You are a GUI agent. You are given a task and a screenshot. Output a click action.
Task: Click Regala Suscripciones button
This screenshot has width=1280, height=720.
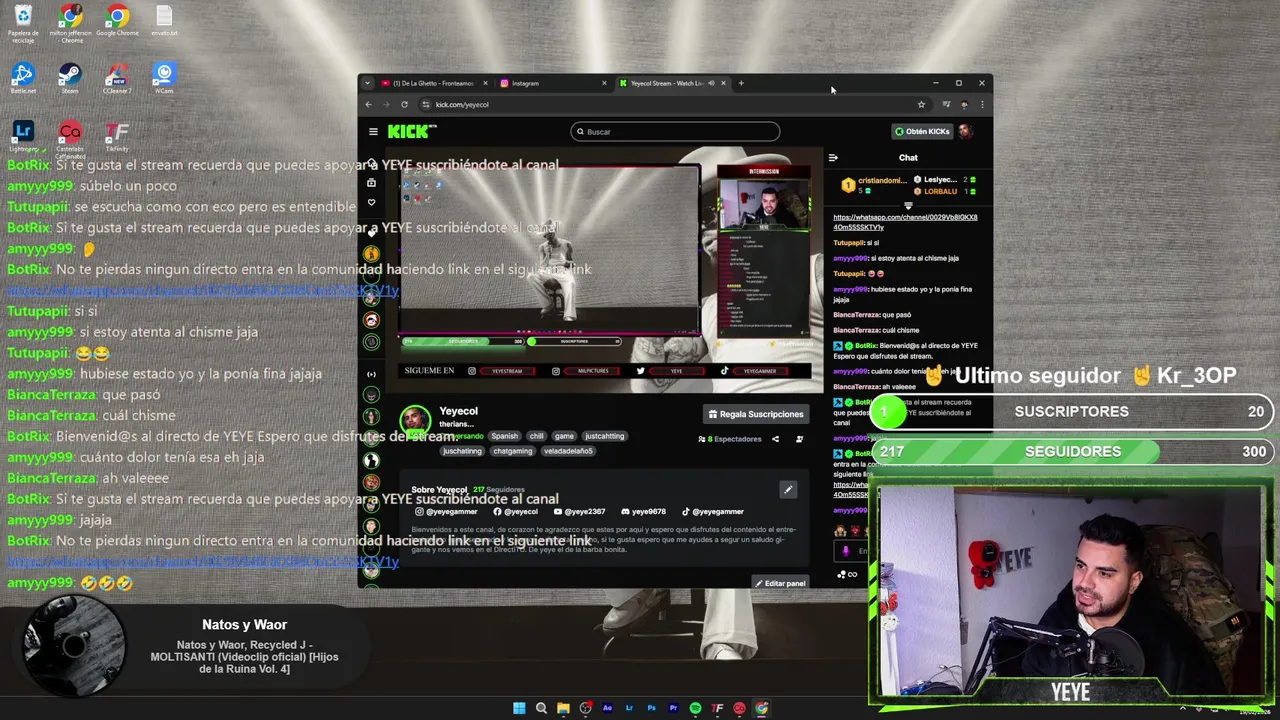[756, 414]
